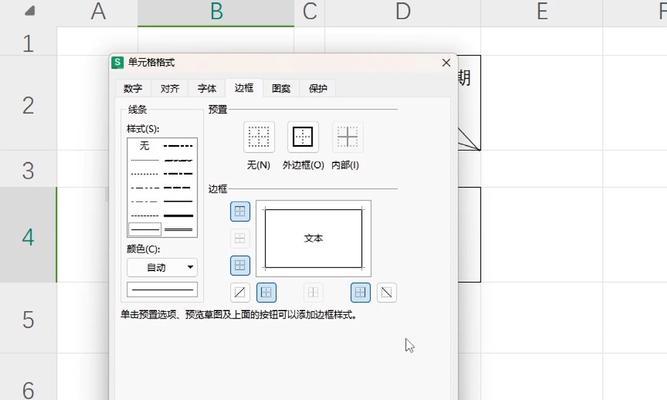Select the 无 line style
This screenshot has height=400, width=667.
(x=145, y=146)
